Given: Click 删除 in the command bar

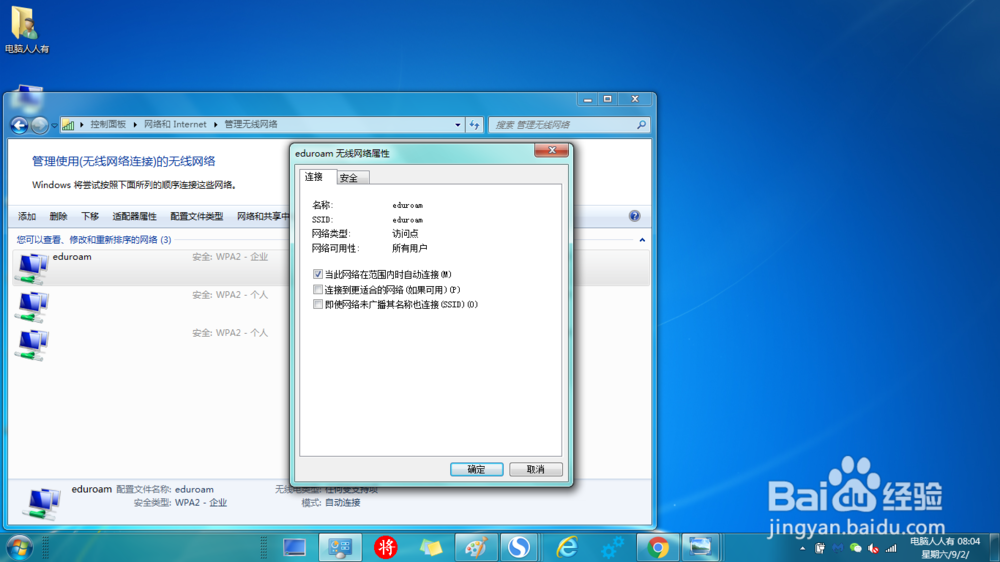Looking at the screenshot, I should pyautogui.click(x=58, y=216).
